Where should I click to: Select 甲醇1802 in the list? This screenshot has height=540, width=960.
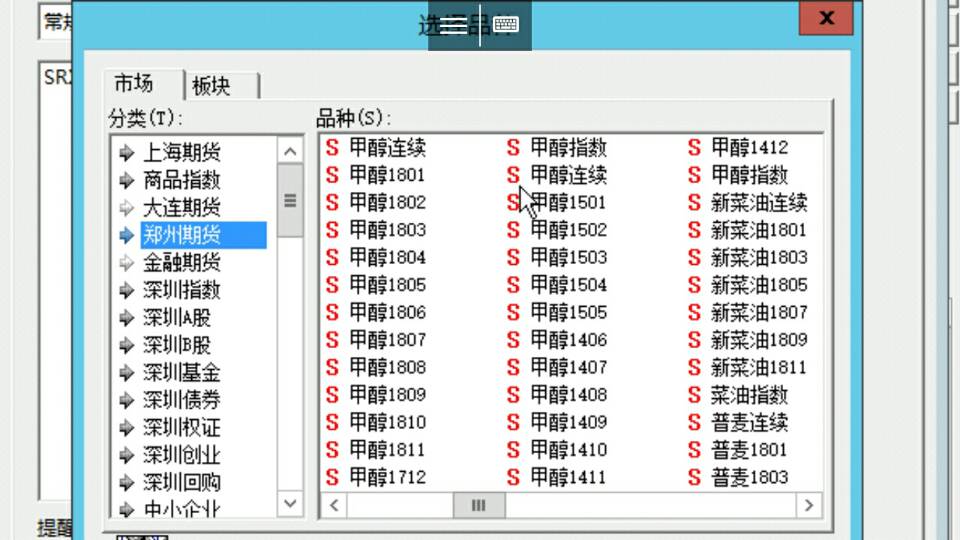coord(387,203)
